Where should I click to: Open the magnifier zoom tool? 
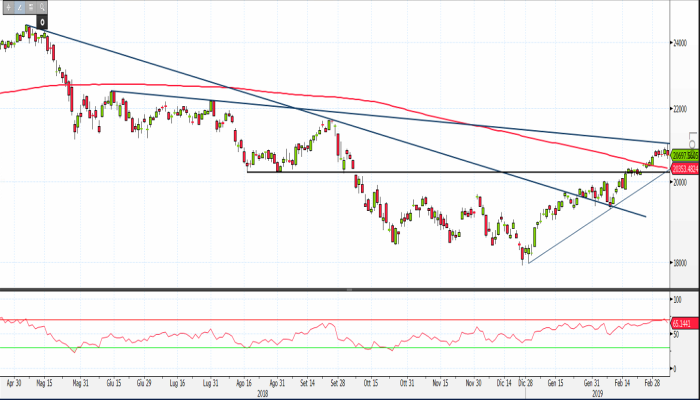(x=44, y=7)
